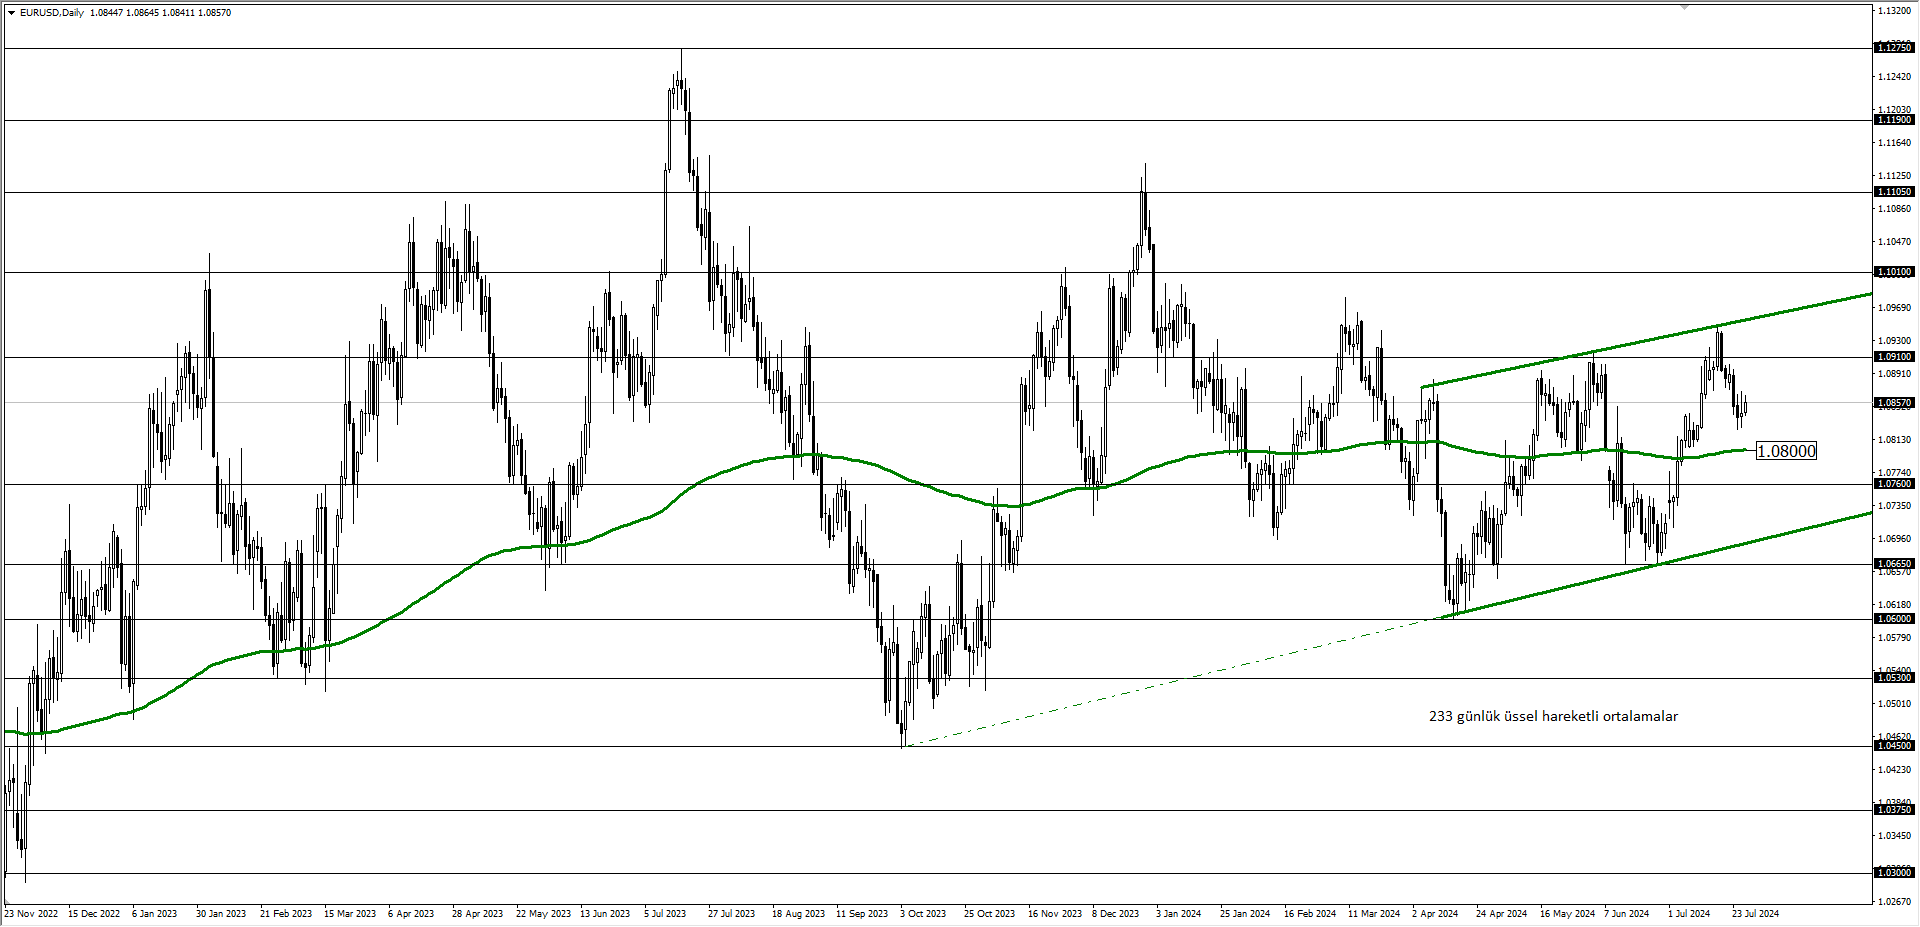
Task: Click the 1.11050 horizontal level price tag
Action: point(1894,192)
